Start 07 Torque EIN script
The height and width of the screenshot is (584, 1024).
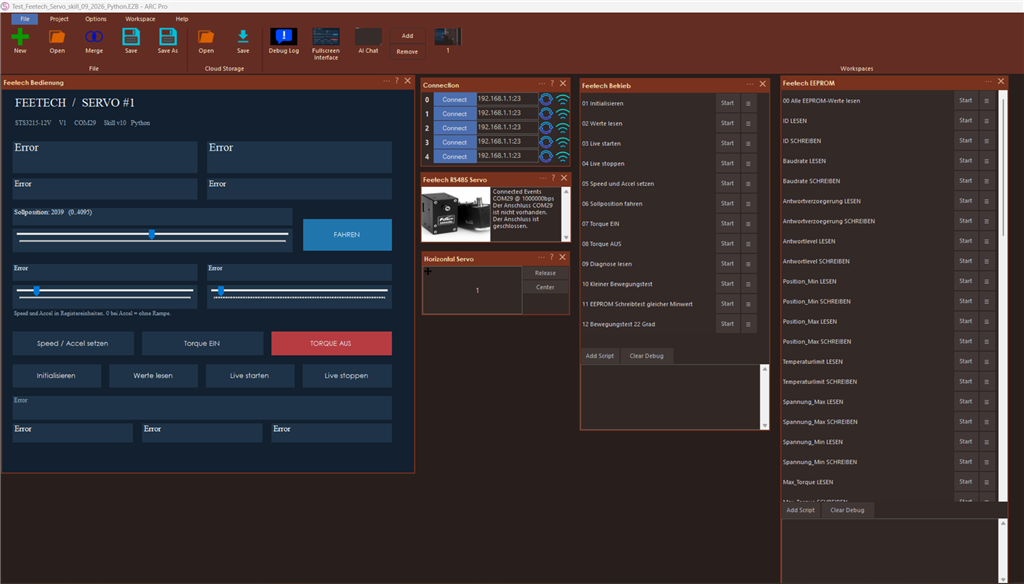click(x=728, y=223)
